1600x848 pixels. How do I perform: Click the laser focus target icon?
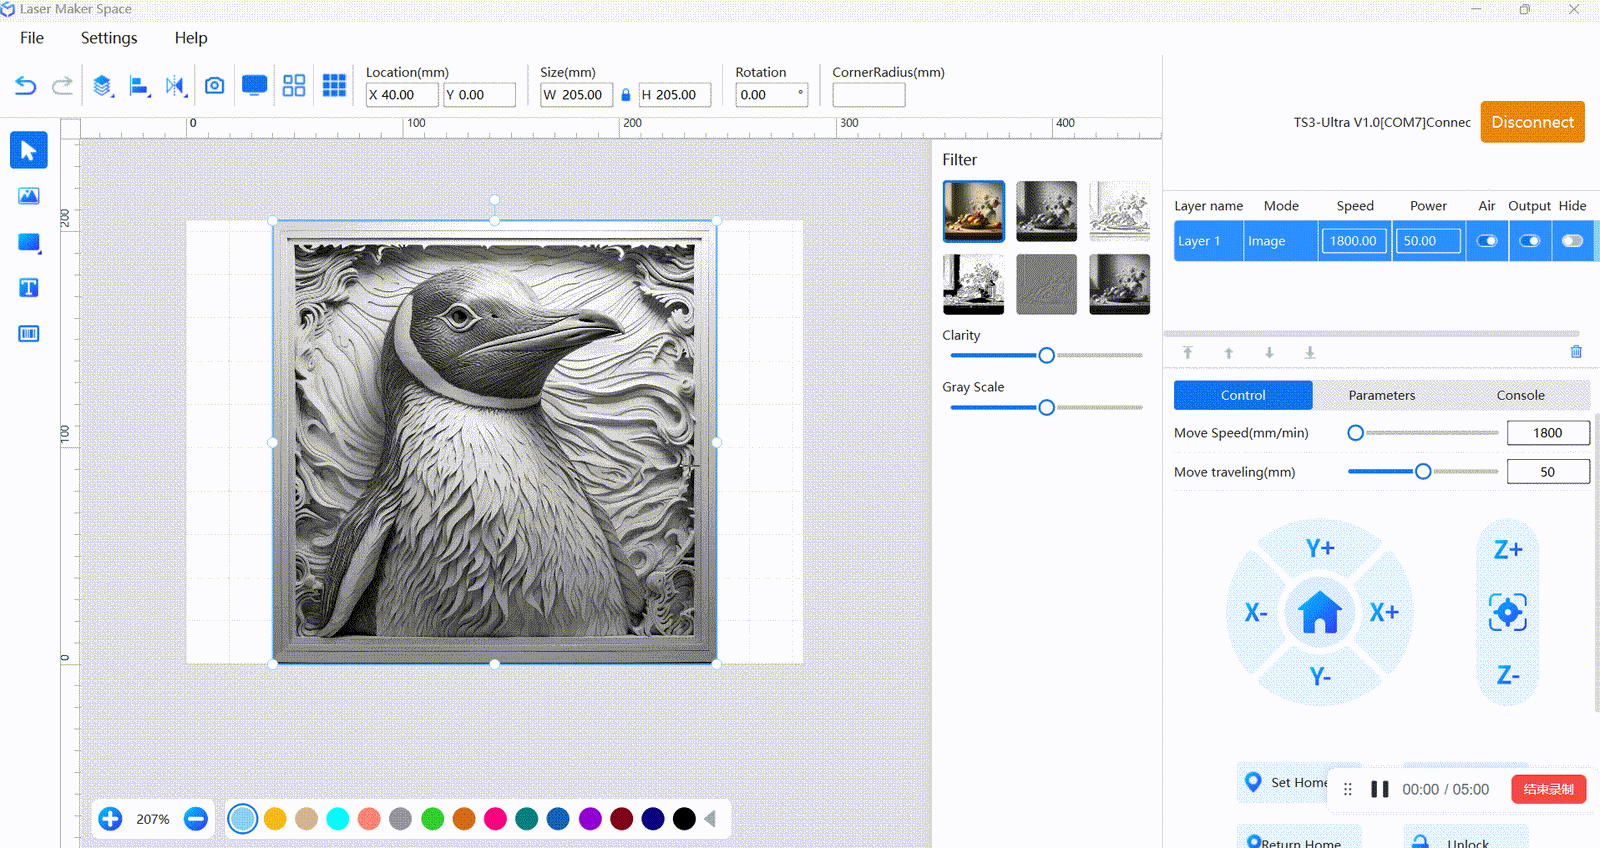click(x=1508, y=612)
